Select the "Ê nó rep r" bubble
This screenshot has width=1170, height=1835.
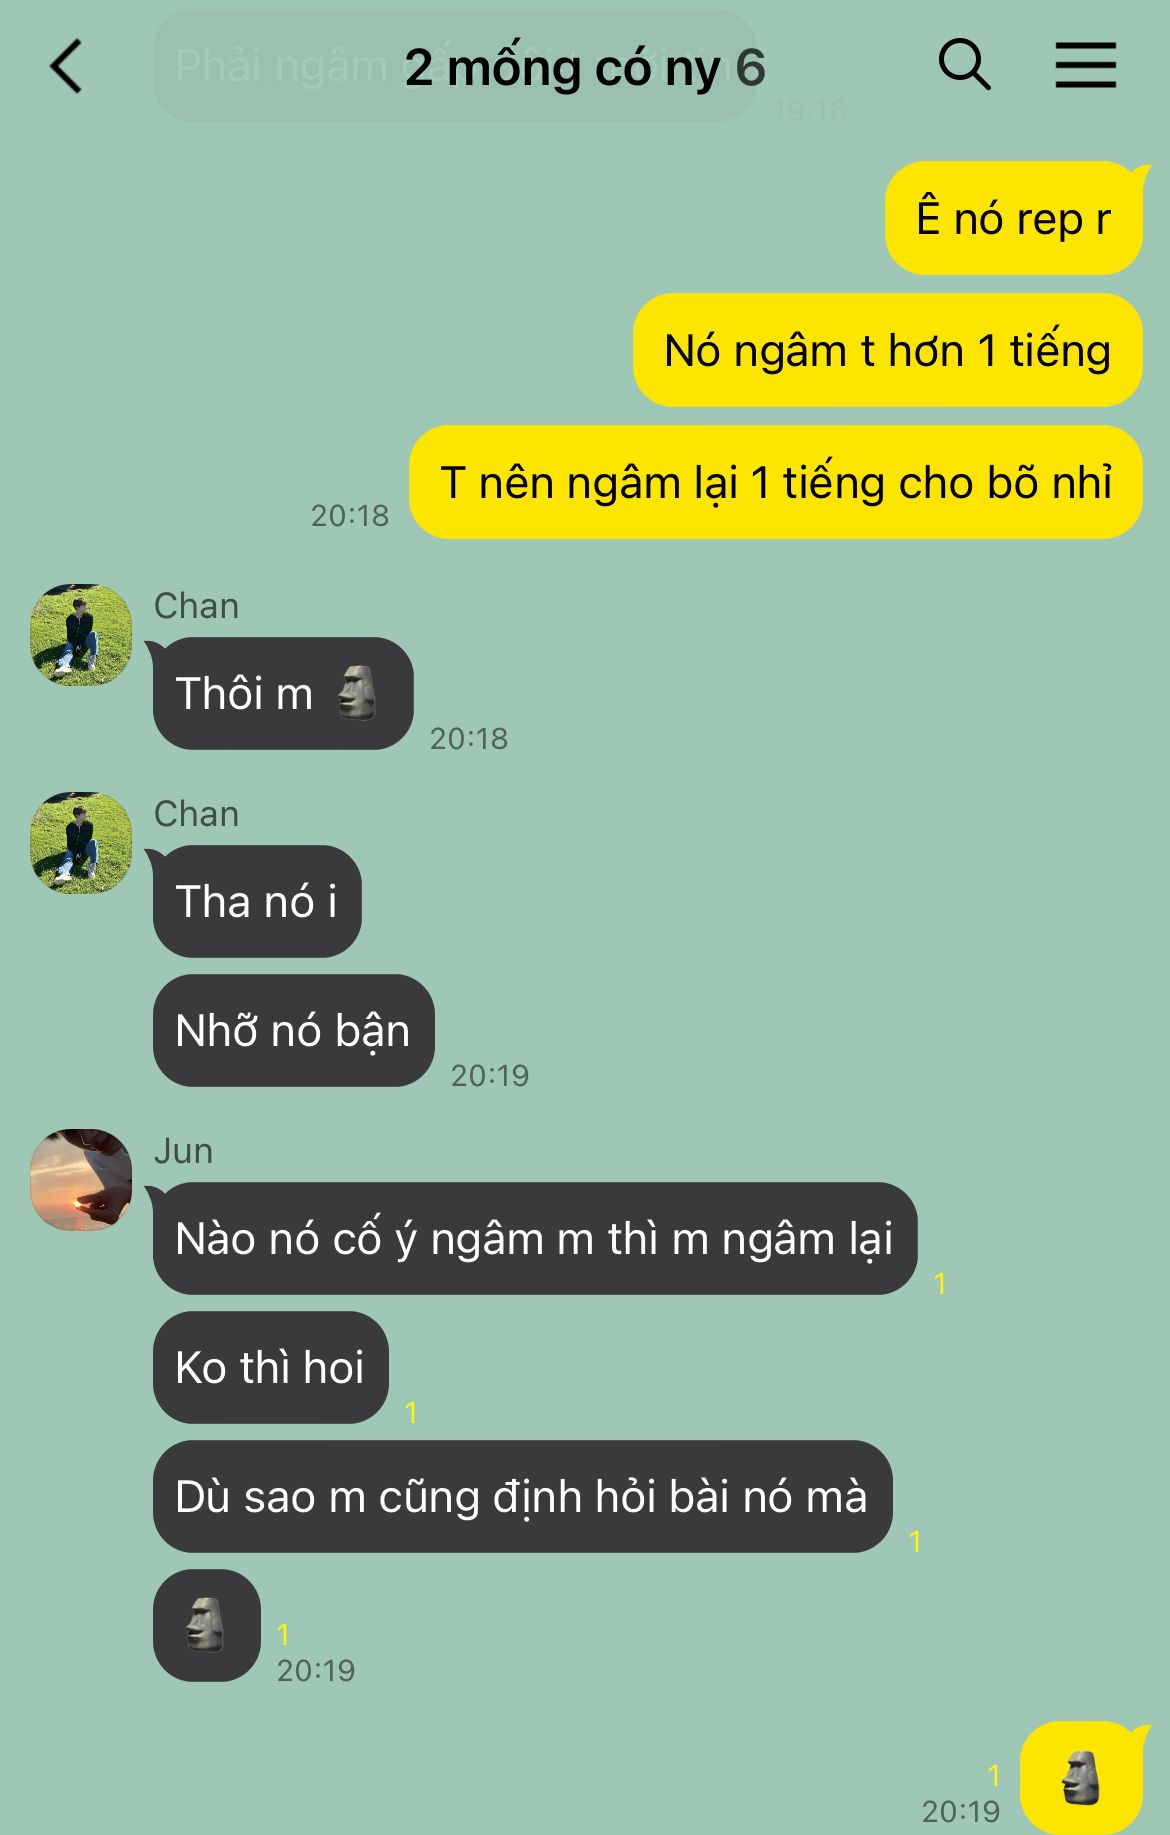[x=1014, y=218]
